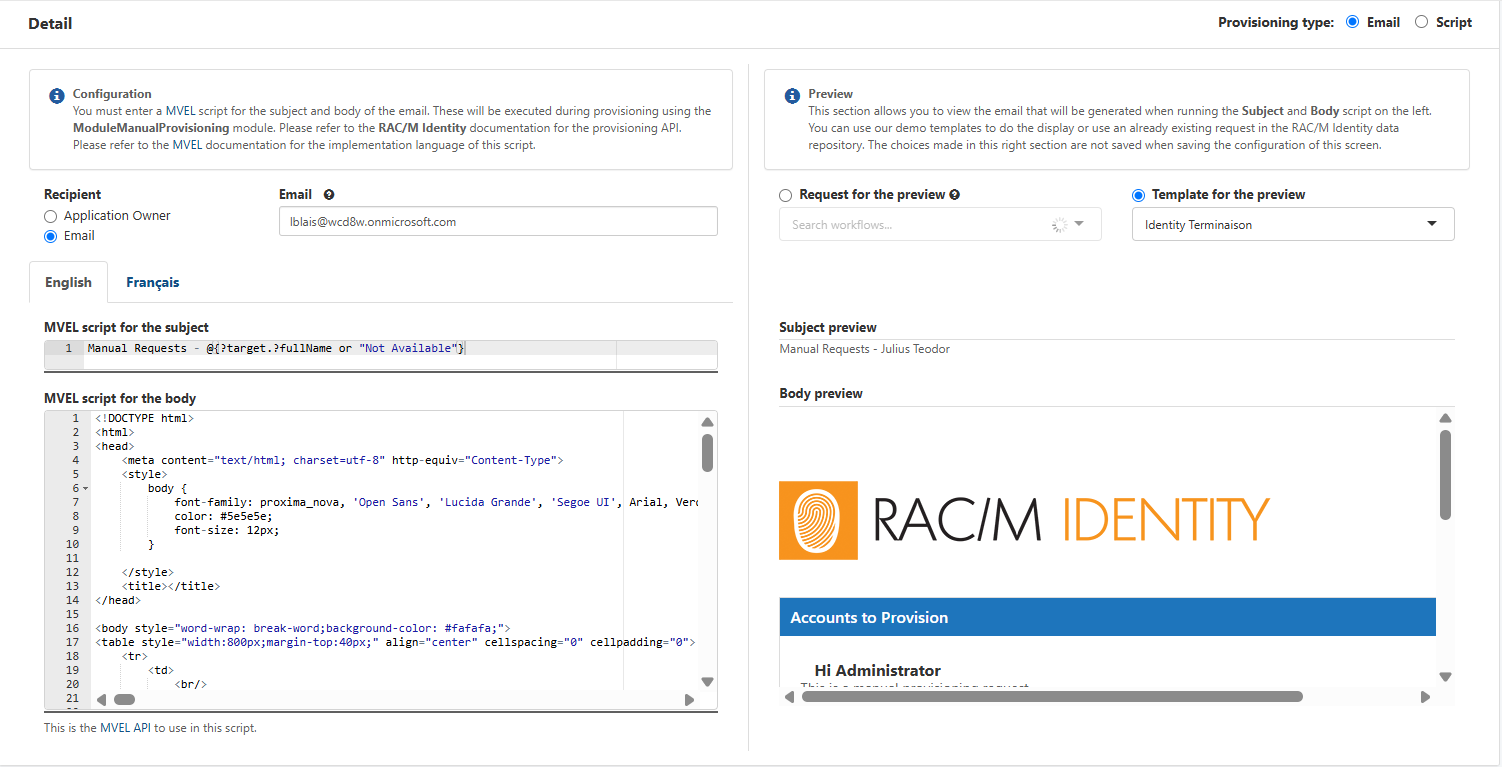The width and height of the screenshot is (1502, 767).
Task: Click the body preview horizontal scrollbar
Action: (1050, 697)
